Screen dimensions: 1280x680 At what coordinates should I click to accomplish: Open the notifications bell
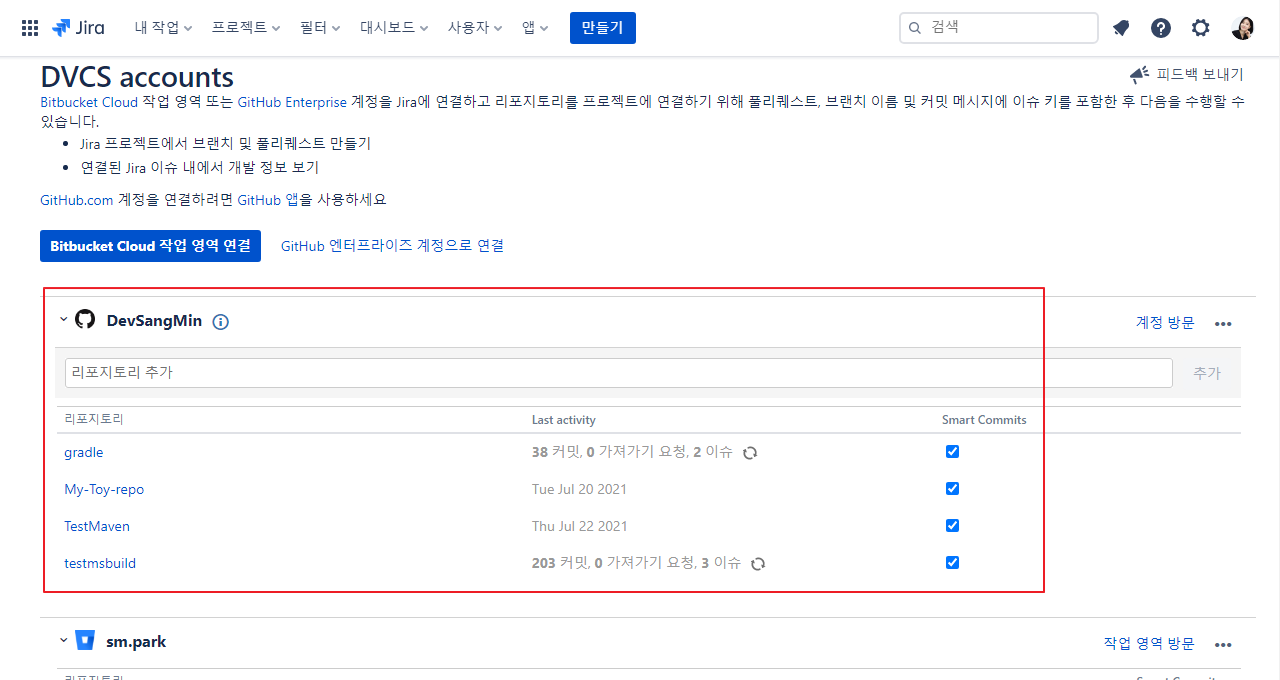[1121, 28]
